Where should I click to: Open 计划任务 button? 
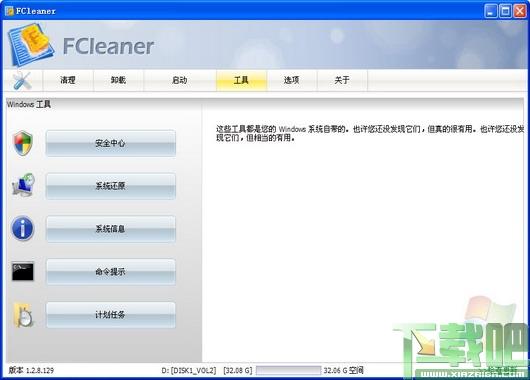pyautogui.click(x=111, y=315)
